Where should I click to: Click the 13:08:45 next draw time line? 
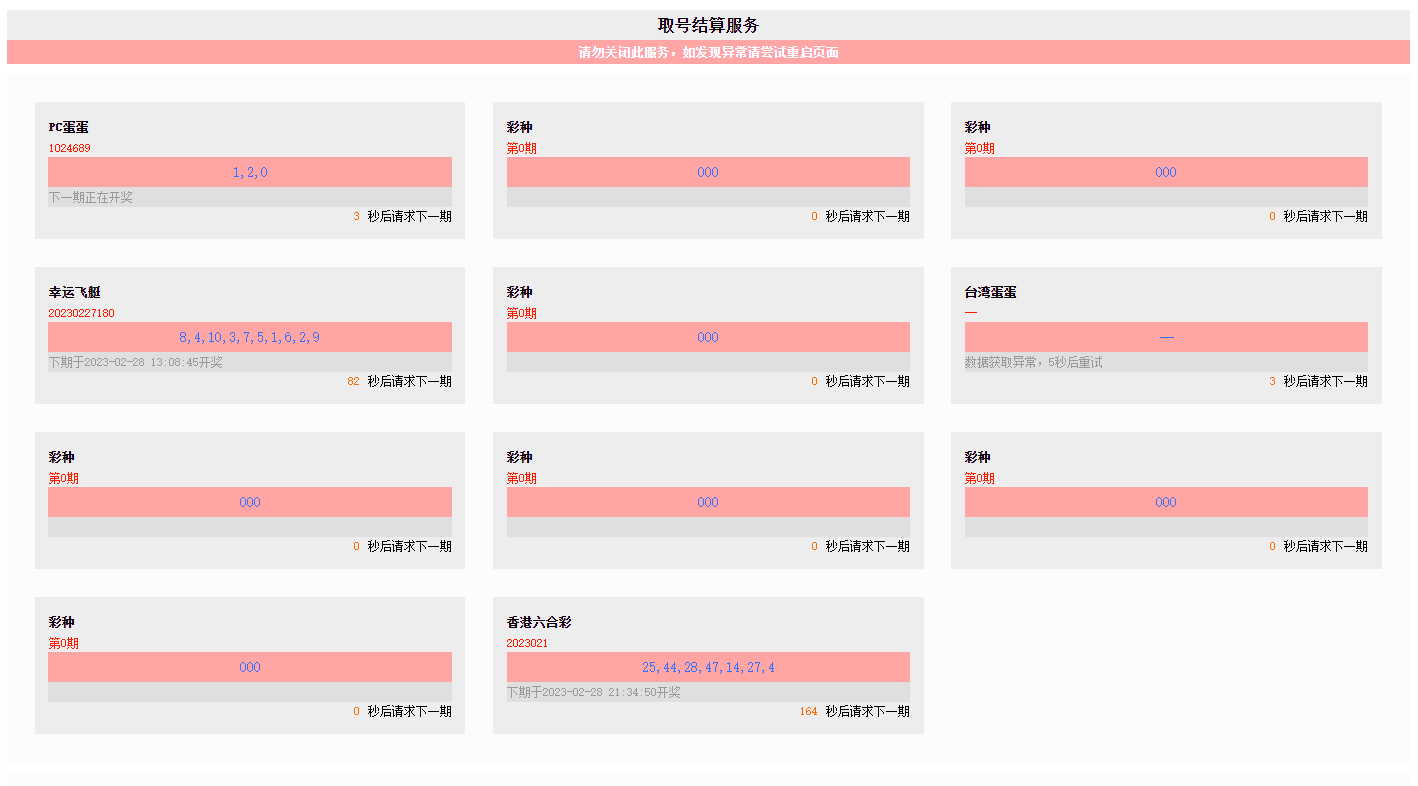250,362
